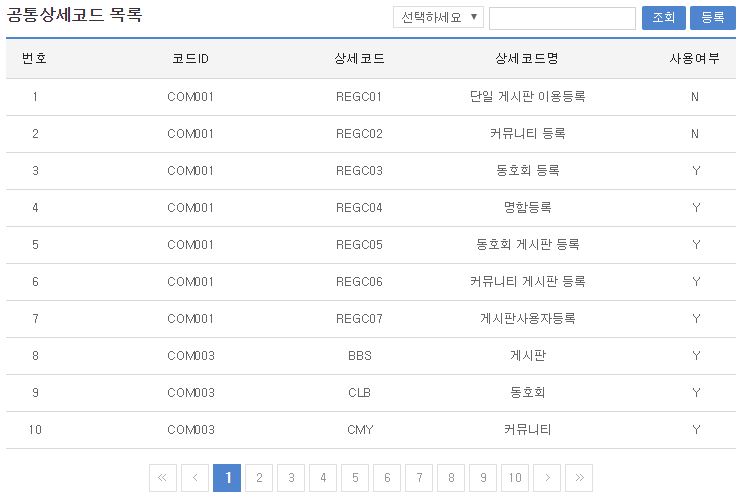Open the 게시판사용자등록 row
Image resolution: width=745 pixels, height=500 pixels.
point(527,319)
